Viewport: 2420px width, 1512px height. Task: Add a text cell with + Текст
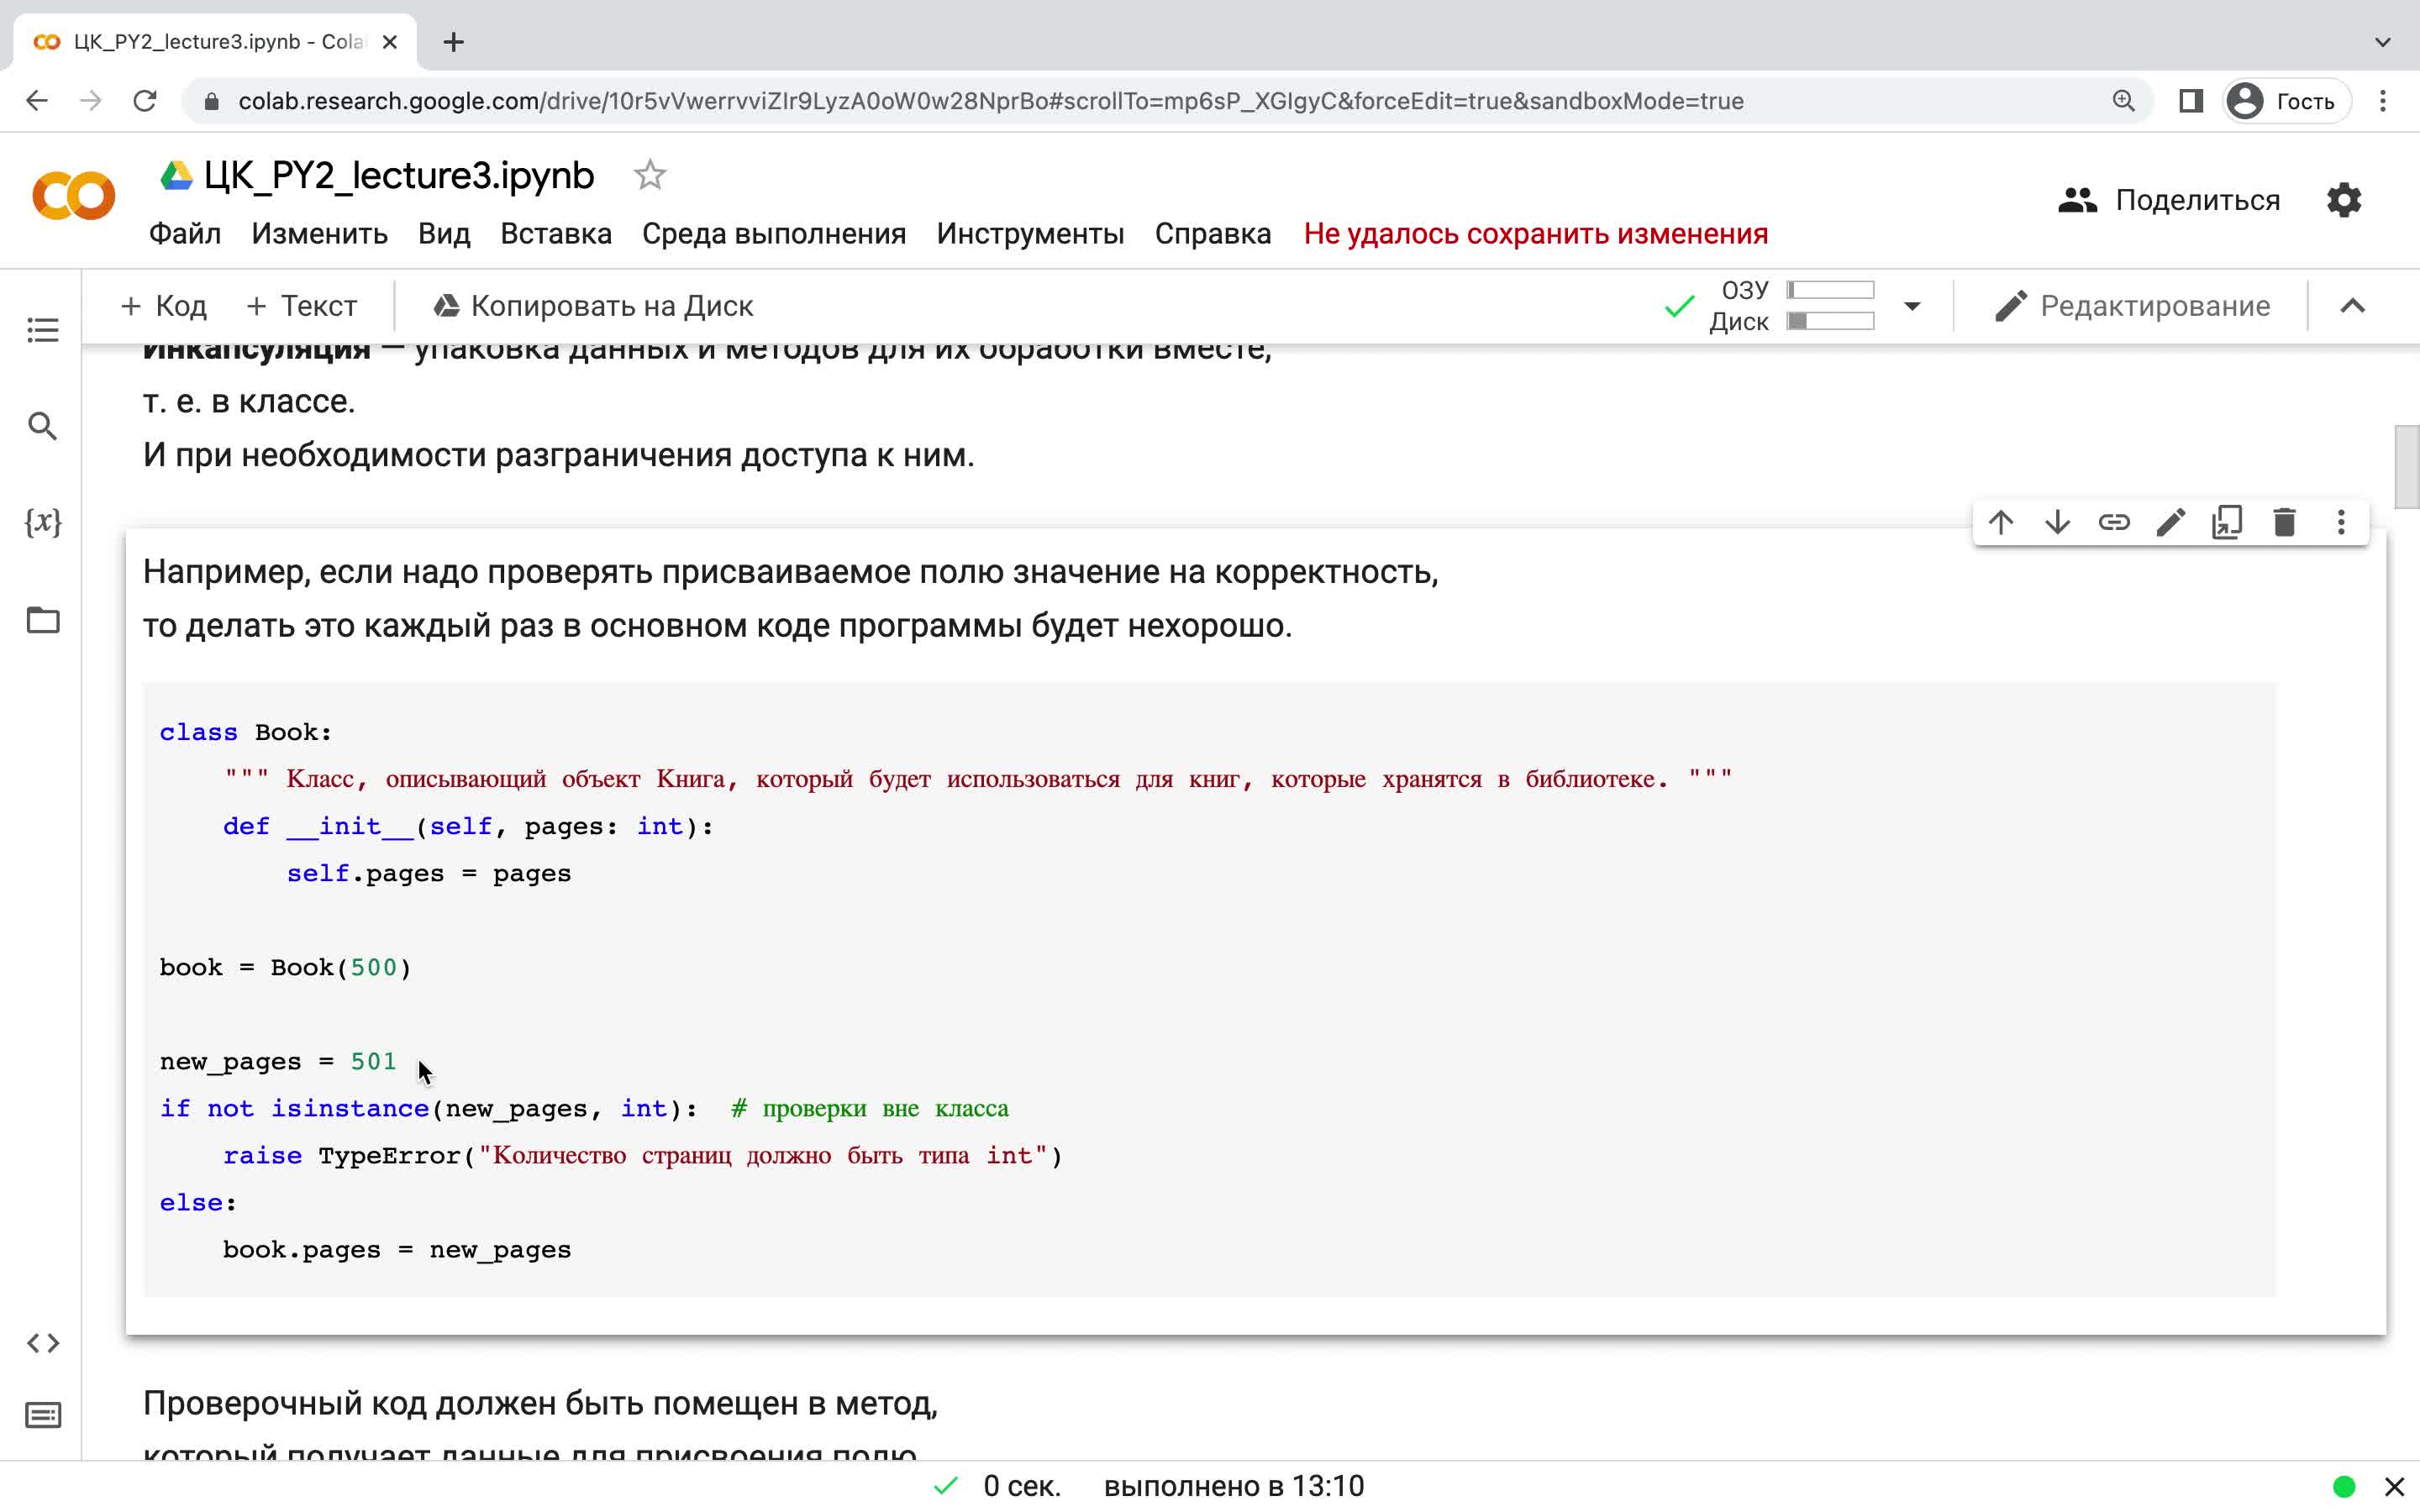tap(301, 306)
